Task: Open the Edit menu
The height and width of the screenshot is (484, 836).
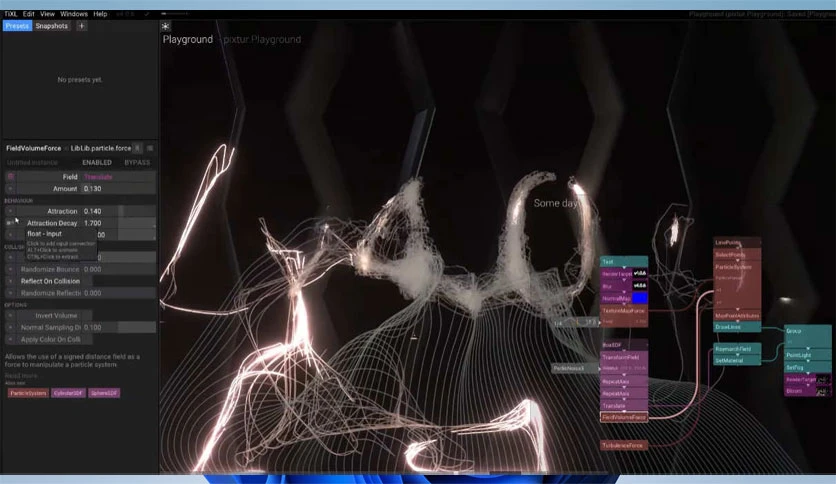Action: click(29, 14)
